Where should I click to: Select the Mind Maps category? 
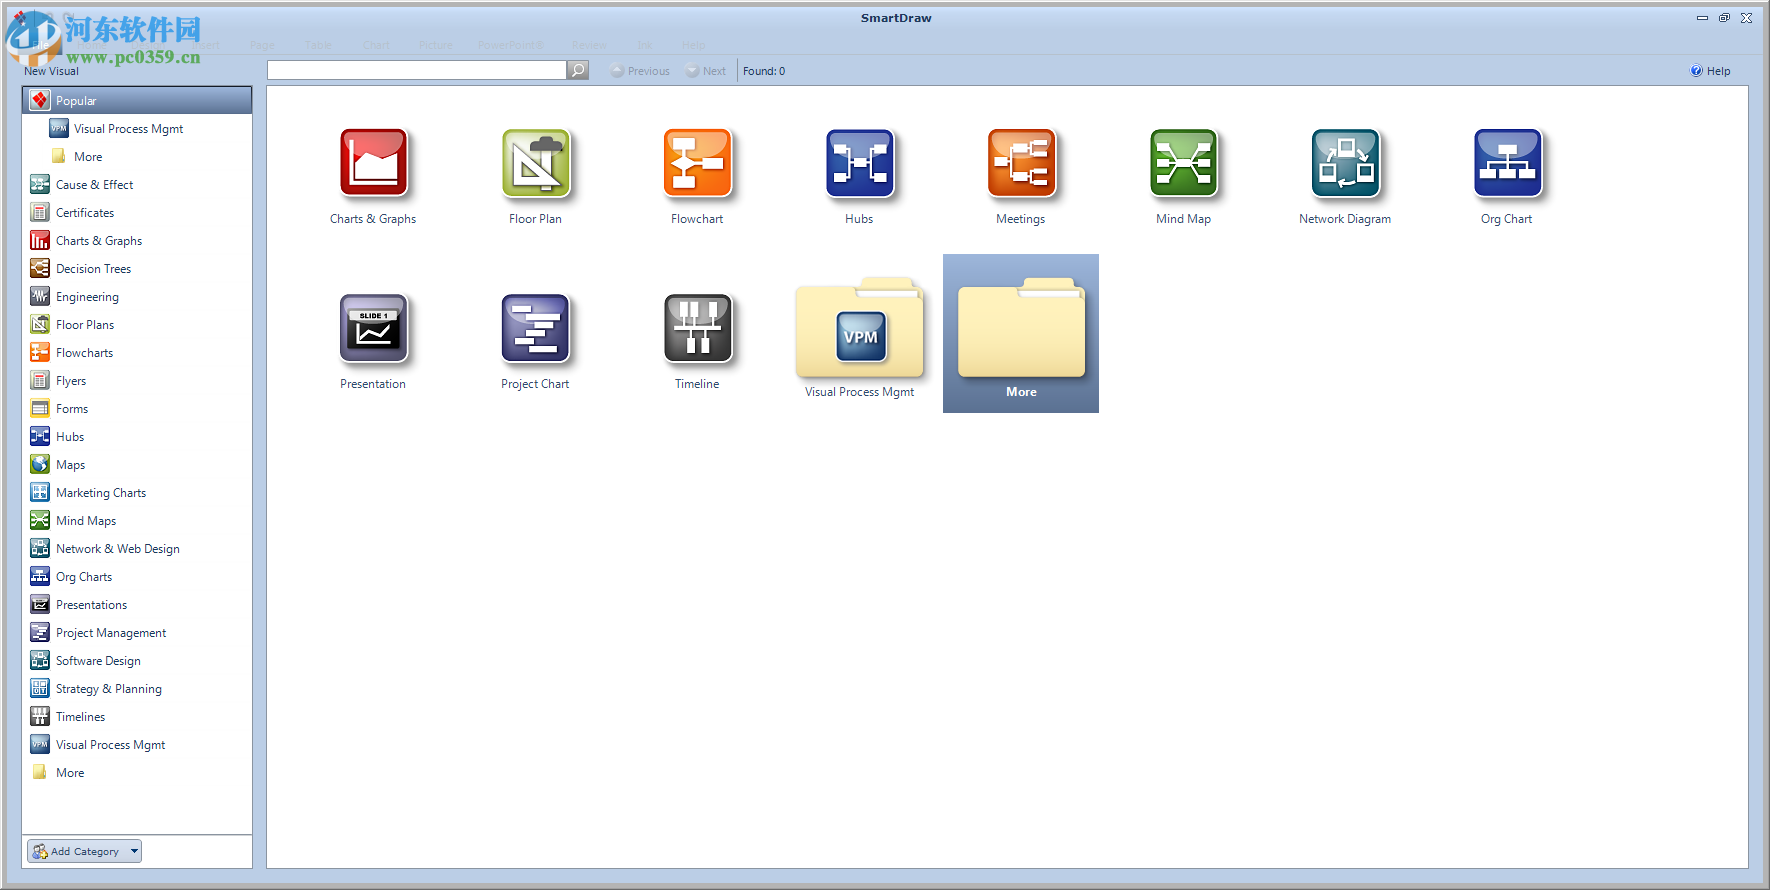[86, 521]
